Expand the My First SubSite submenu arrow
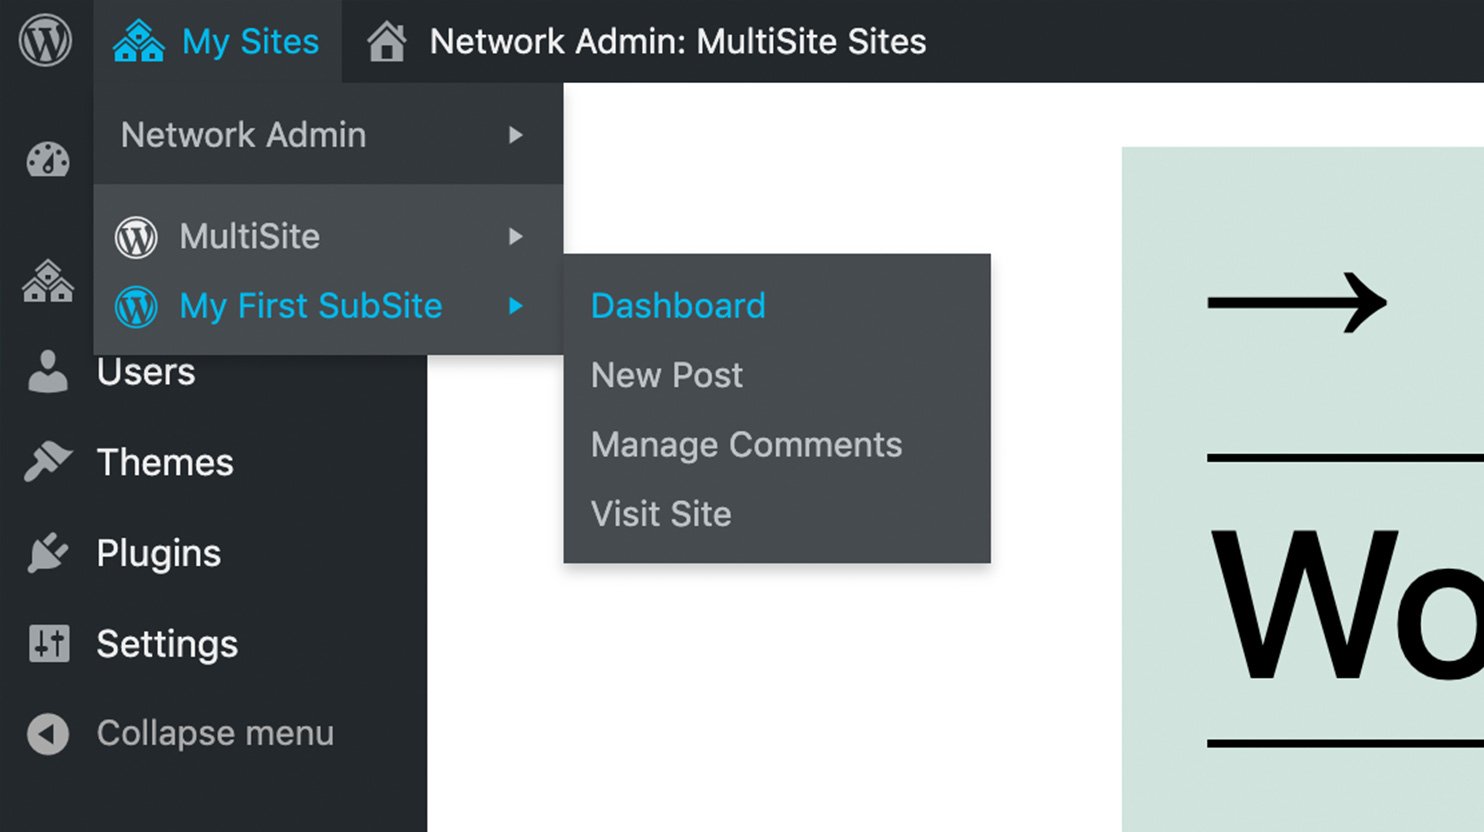The height and width of the screenshot is (832, 1484). (515, 307)
